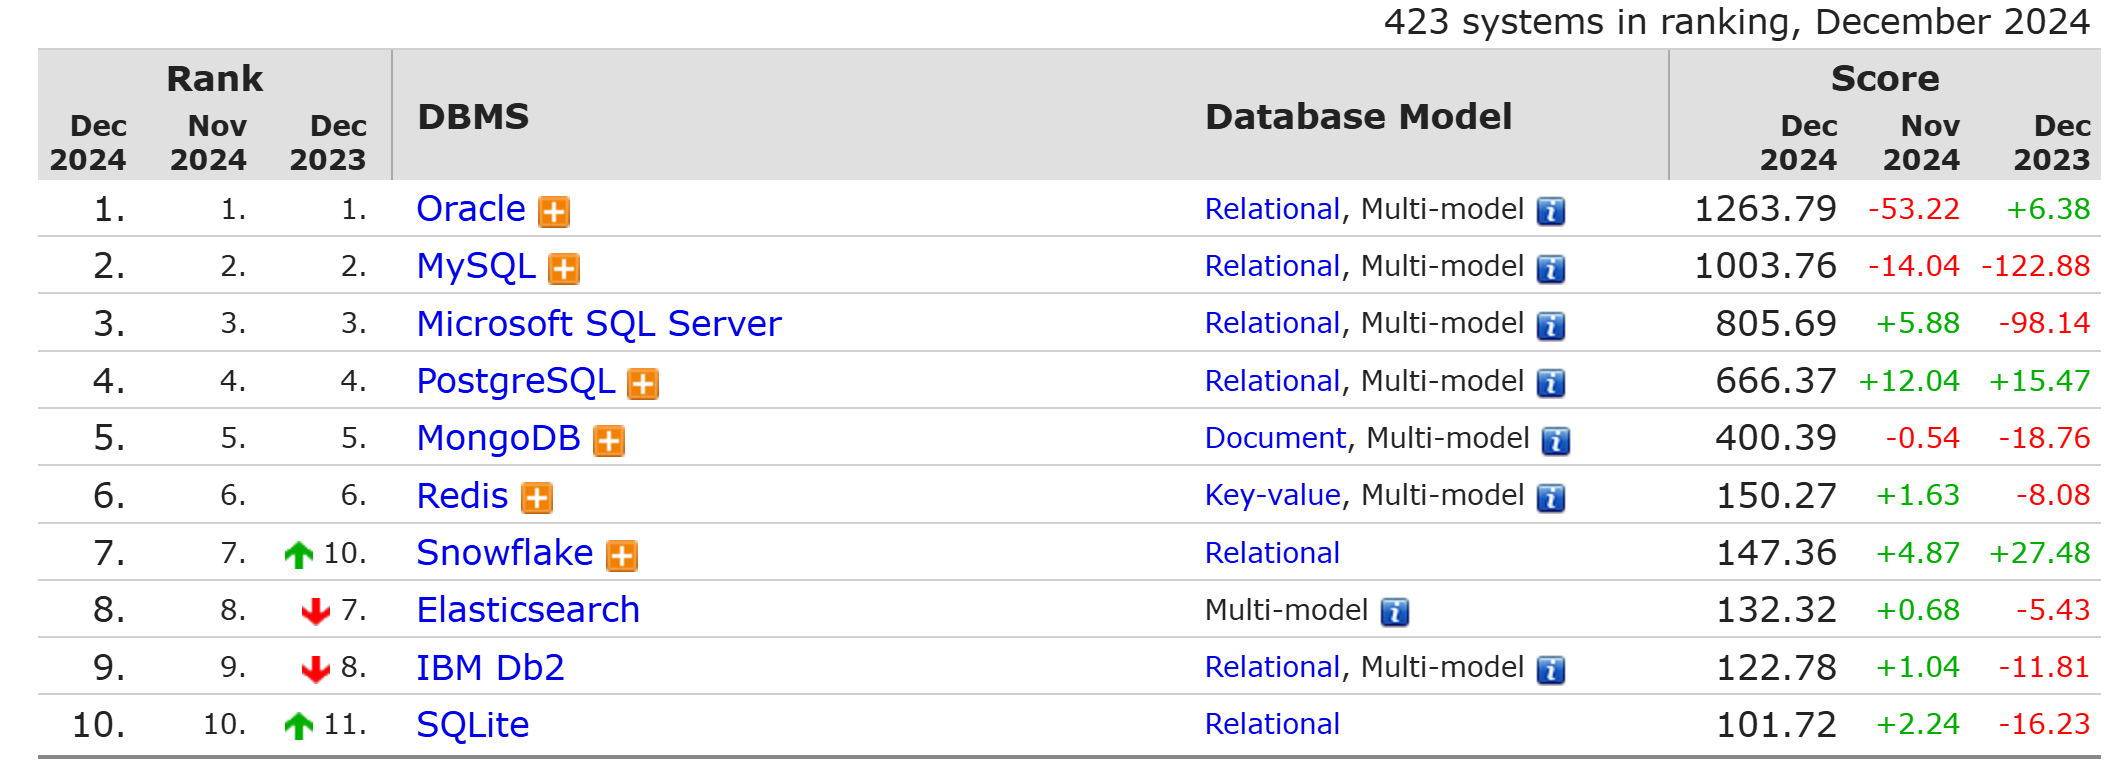Click the info icon for Microsoft SQL Server
Image resolution: width=2114 pixels, height=773 pixels.
click(x=1550, y=326)
